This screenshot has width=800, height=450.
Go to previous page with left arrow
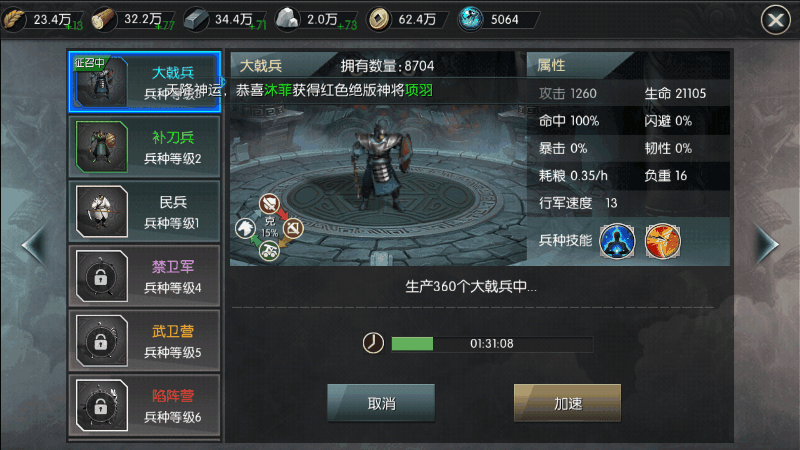coord(34,245)
